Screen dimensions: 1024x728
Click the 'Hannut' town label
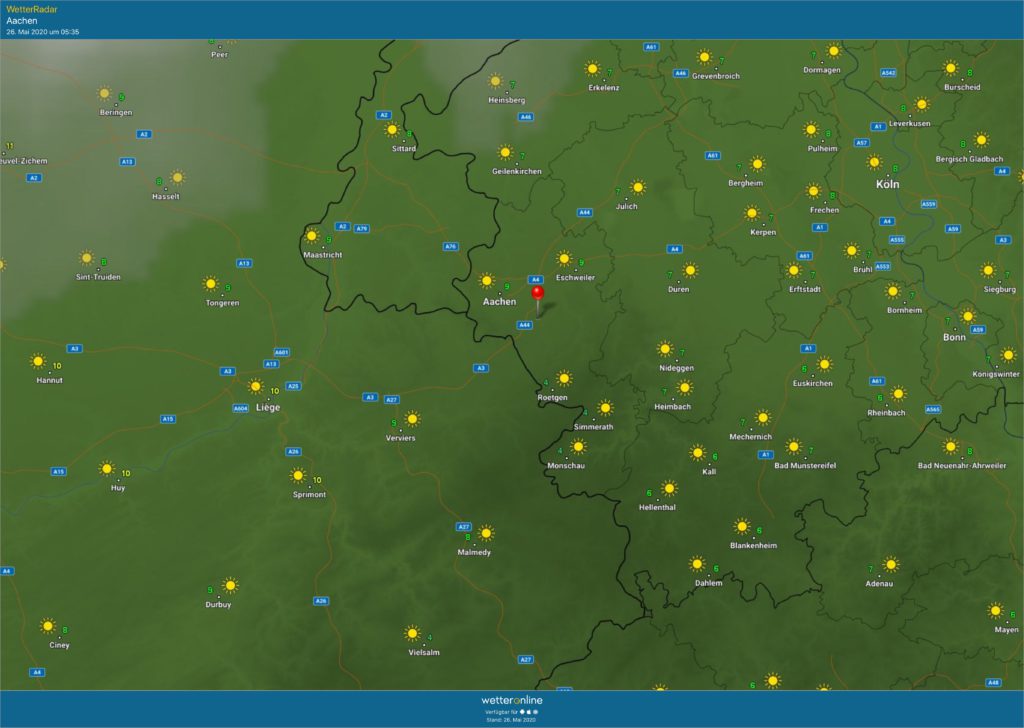(x=50, y=380)
